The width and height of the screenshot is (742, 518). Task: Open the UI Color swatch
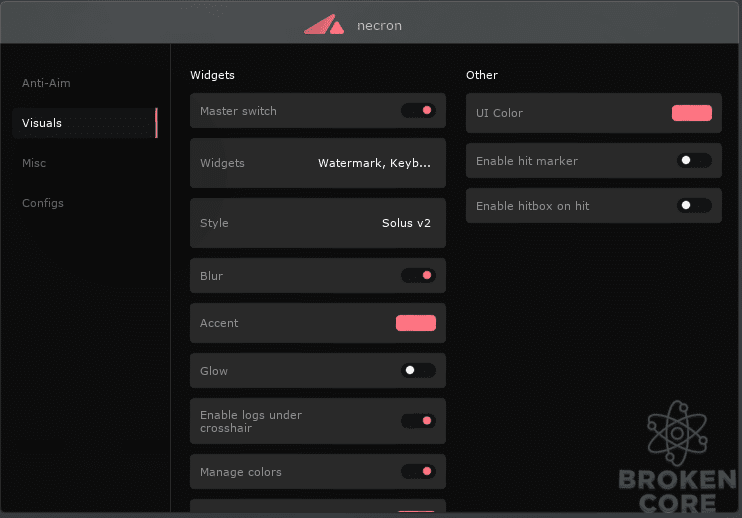(692, 113)
